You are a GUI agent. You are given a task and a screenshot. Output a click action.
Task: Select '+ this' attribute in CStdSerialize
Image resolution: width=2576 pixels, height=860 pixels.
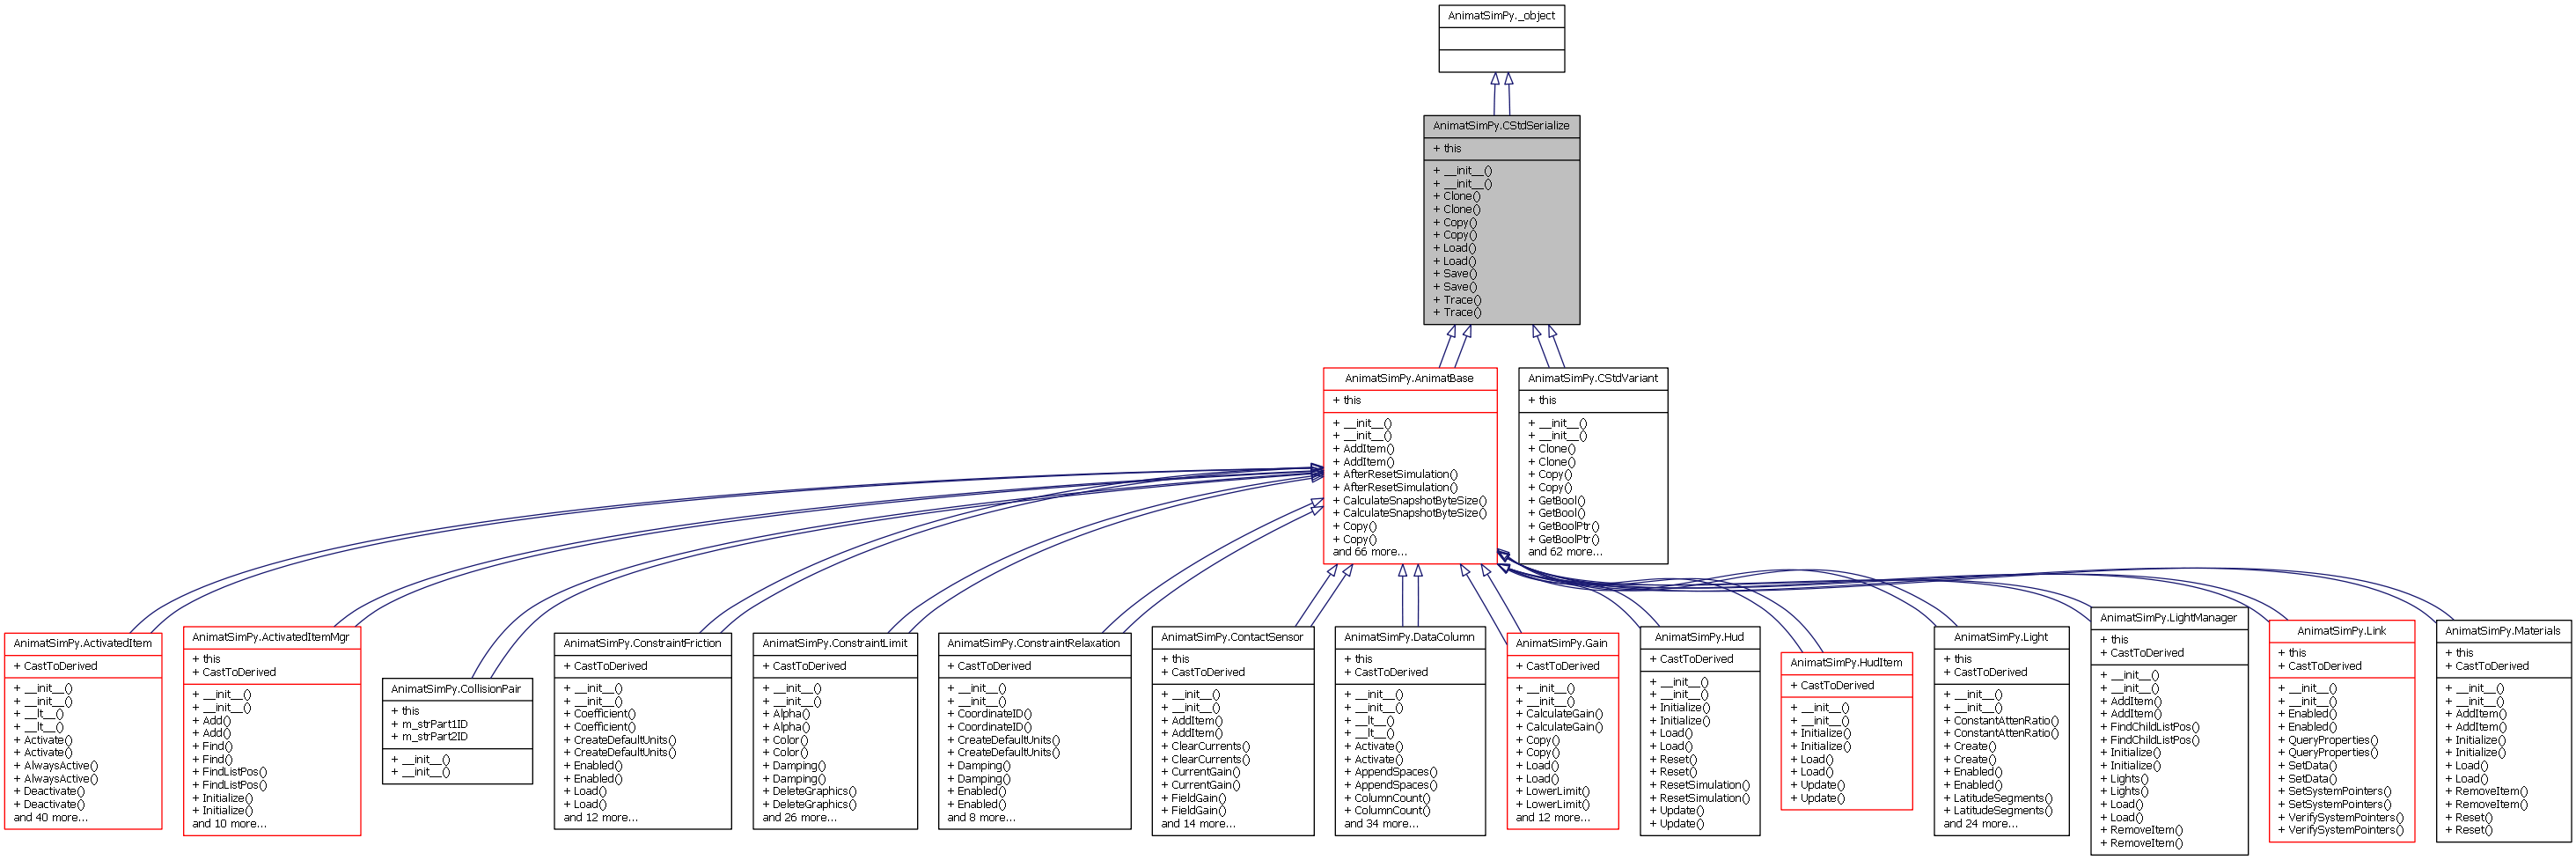click(1447, 148)
